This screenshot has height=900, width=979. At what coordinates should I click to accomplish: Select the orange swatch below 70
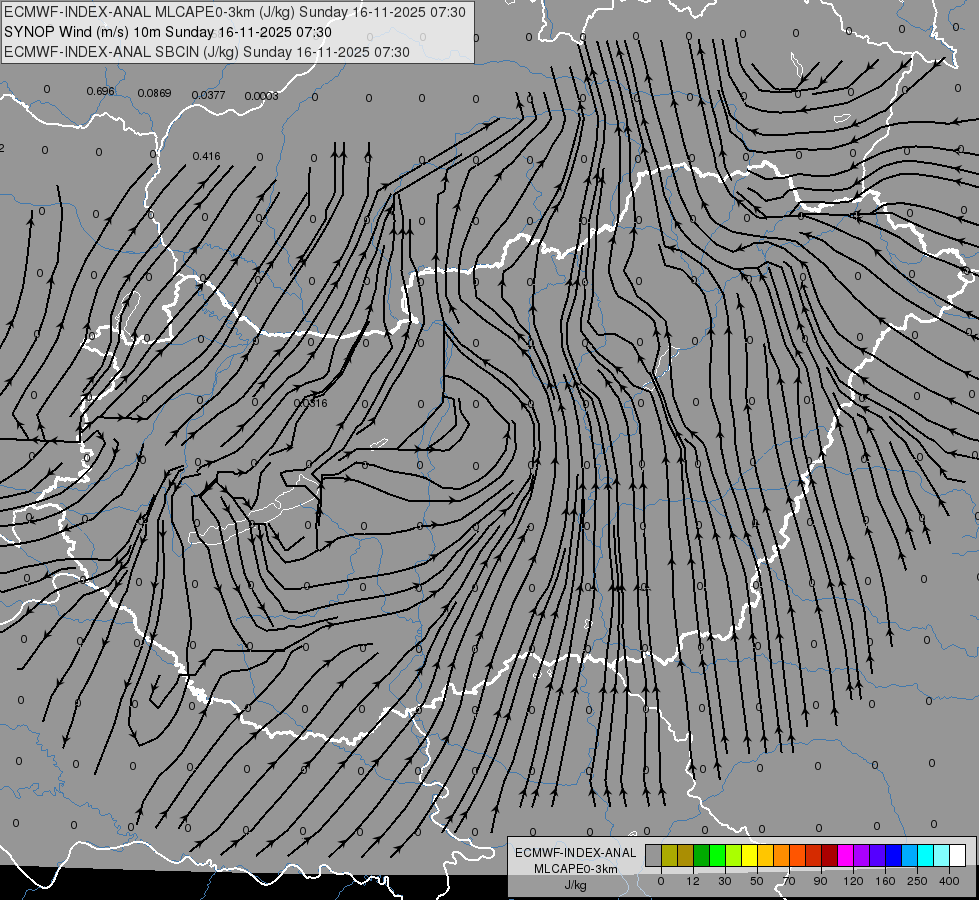click(x=782, y=855)
